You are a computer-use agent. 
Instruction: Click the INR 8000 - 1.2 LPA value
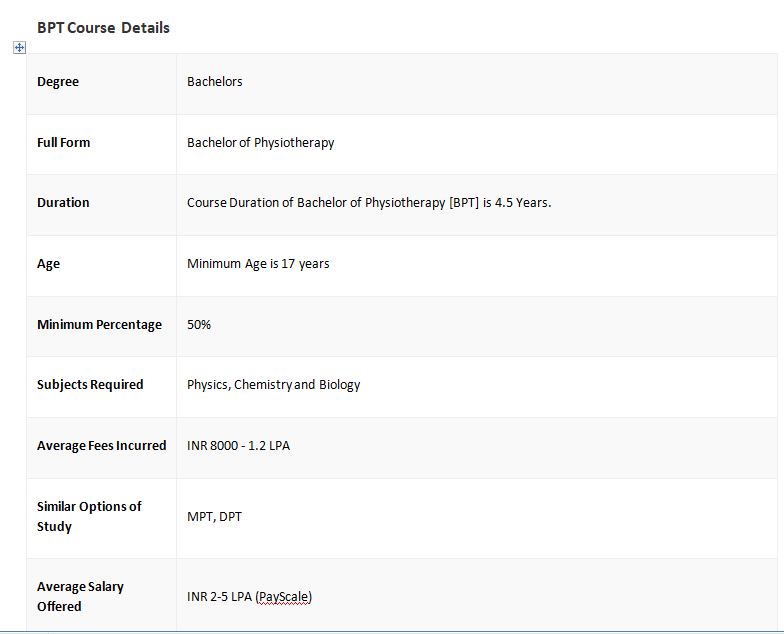pyautogui.click(x=238, y=446)
